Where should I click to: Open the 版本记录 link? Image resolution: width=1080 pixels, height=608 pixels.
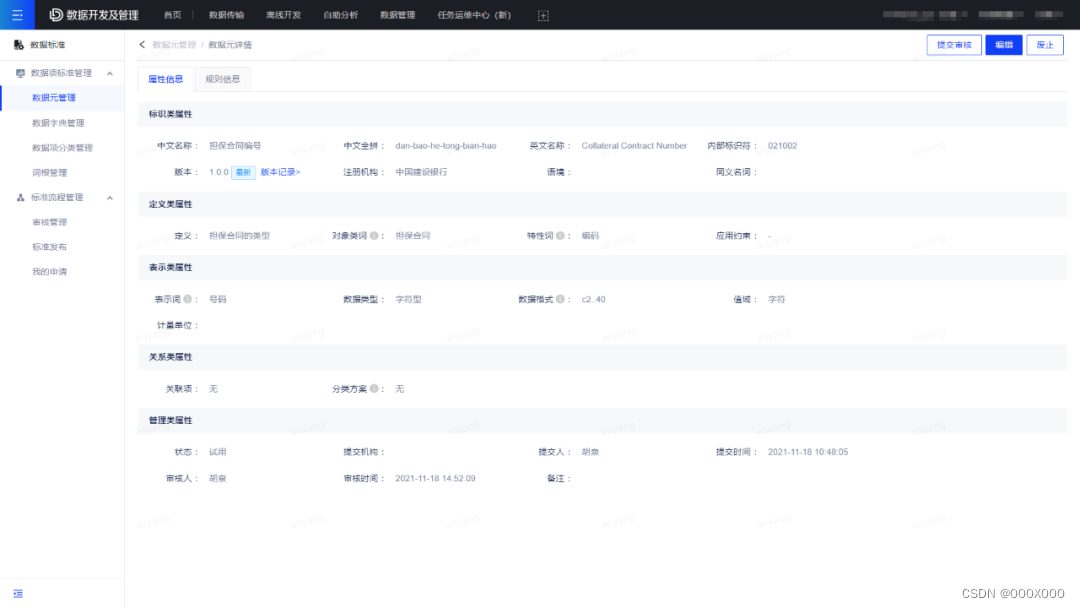(x=280, y=172)
